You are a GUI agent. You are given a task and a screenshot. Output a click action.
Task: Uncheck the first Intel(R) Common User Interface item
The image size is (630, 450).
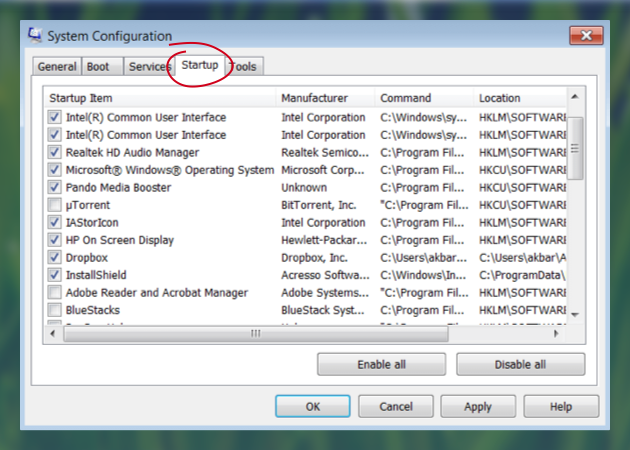click(x=54, y=117)
